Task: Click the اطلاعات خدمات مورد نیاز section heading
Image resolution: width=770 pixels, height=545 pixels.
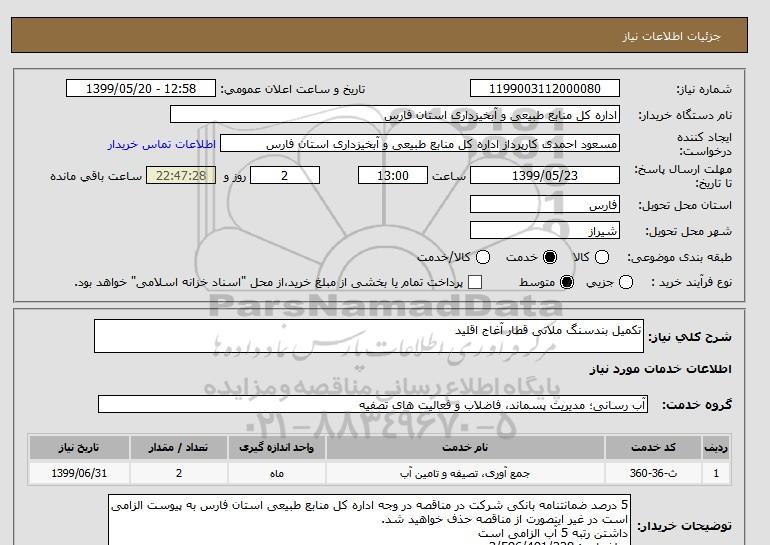Action: tap(660, 369)
